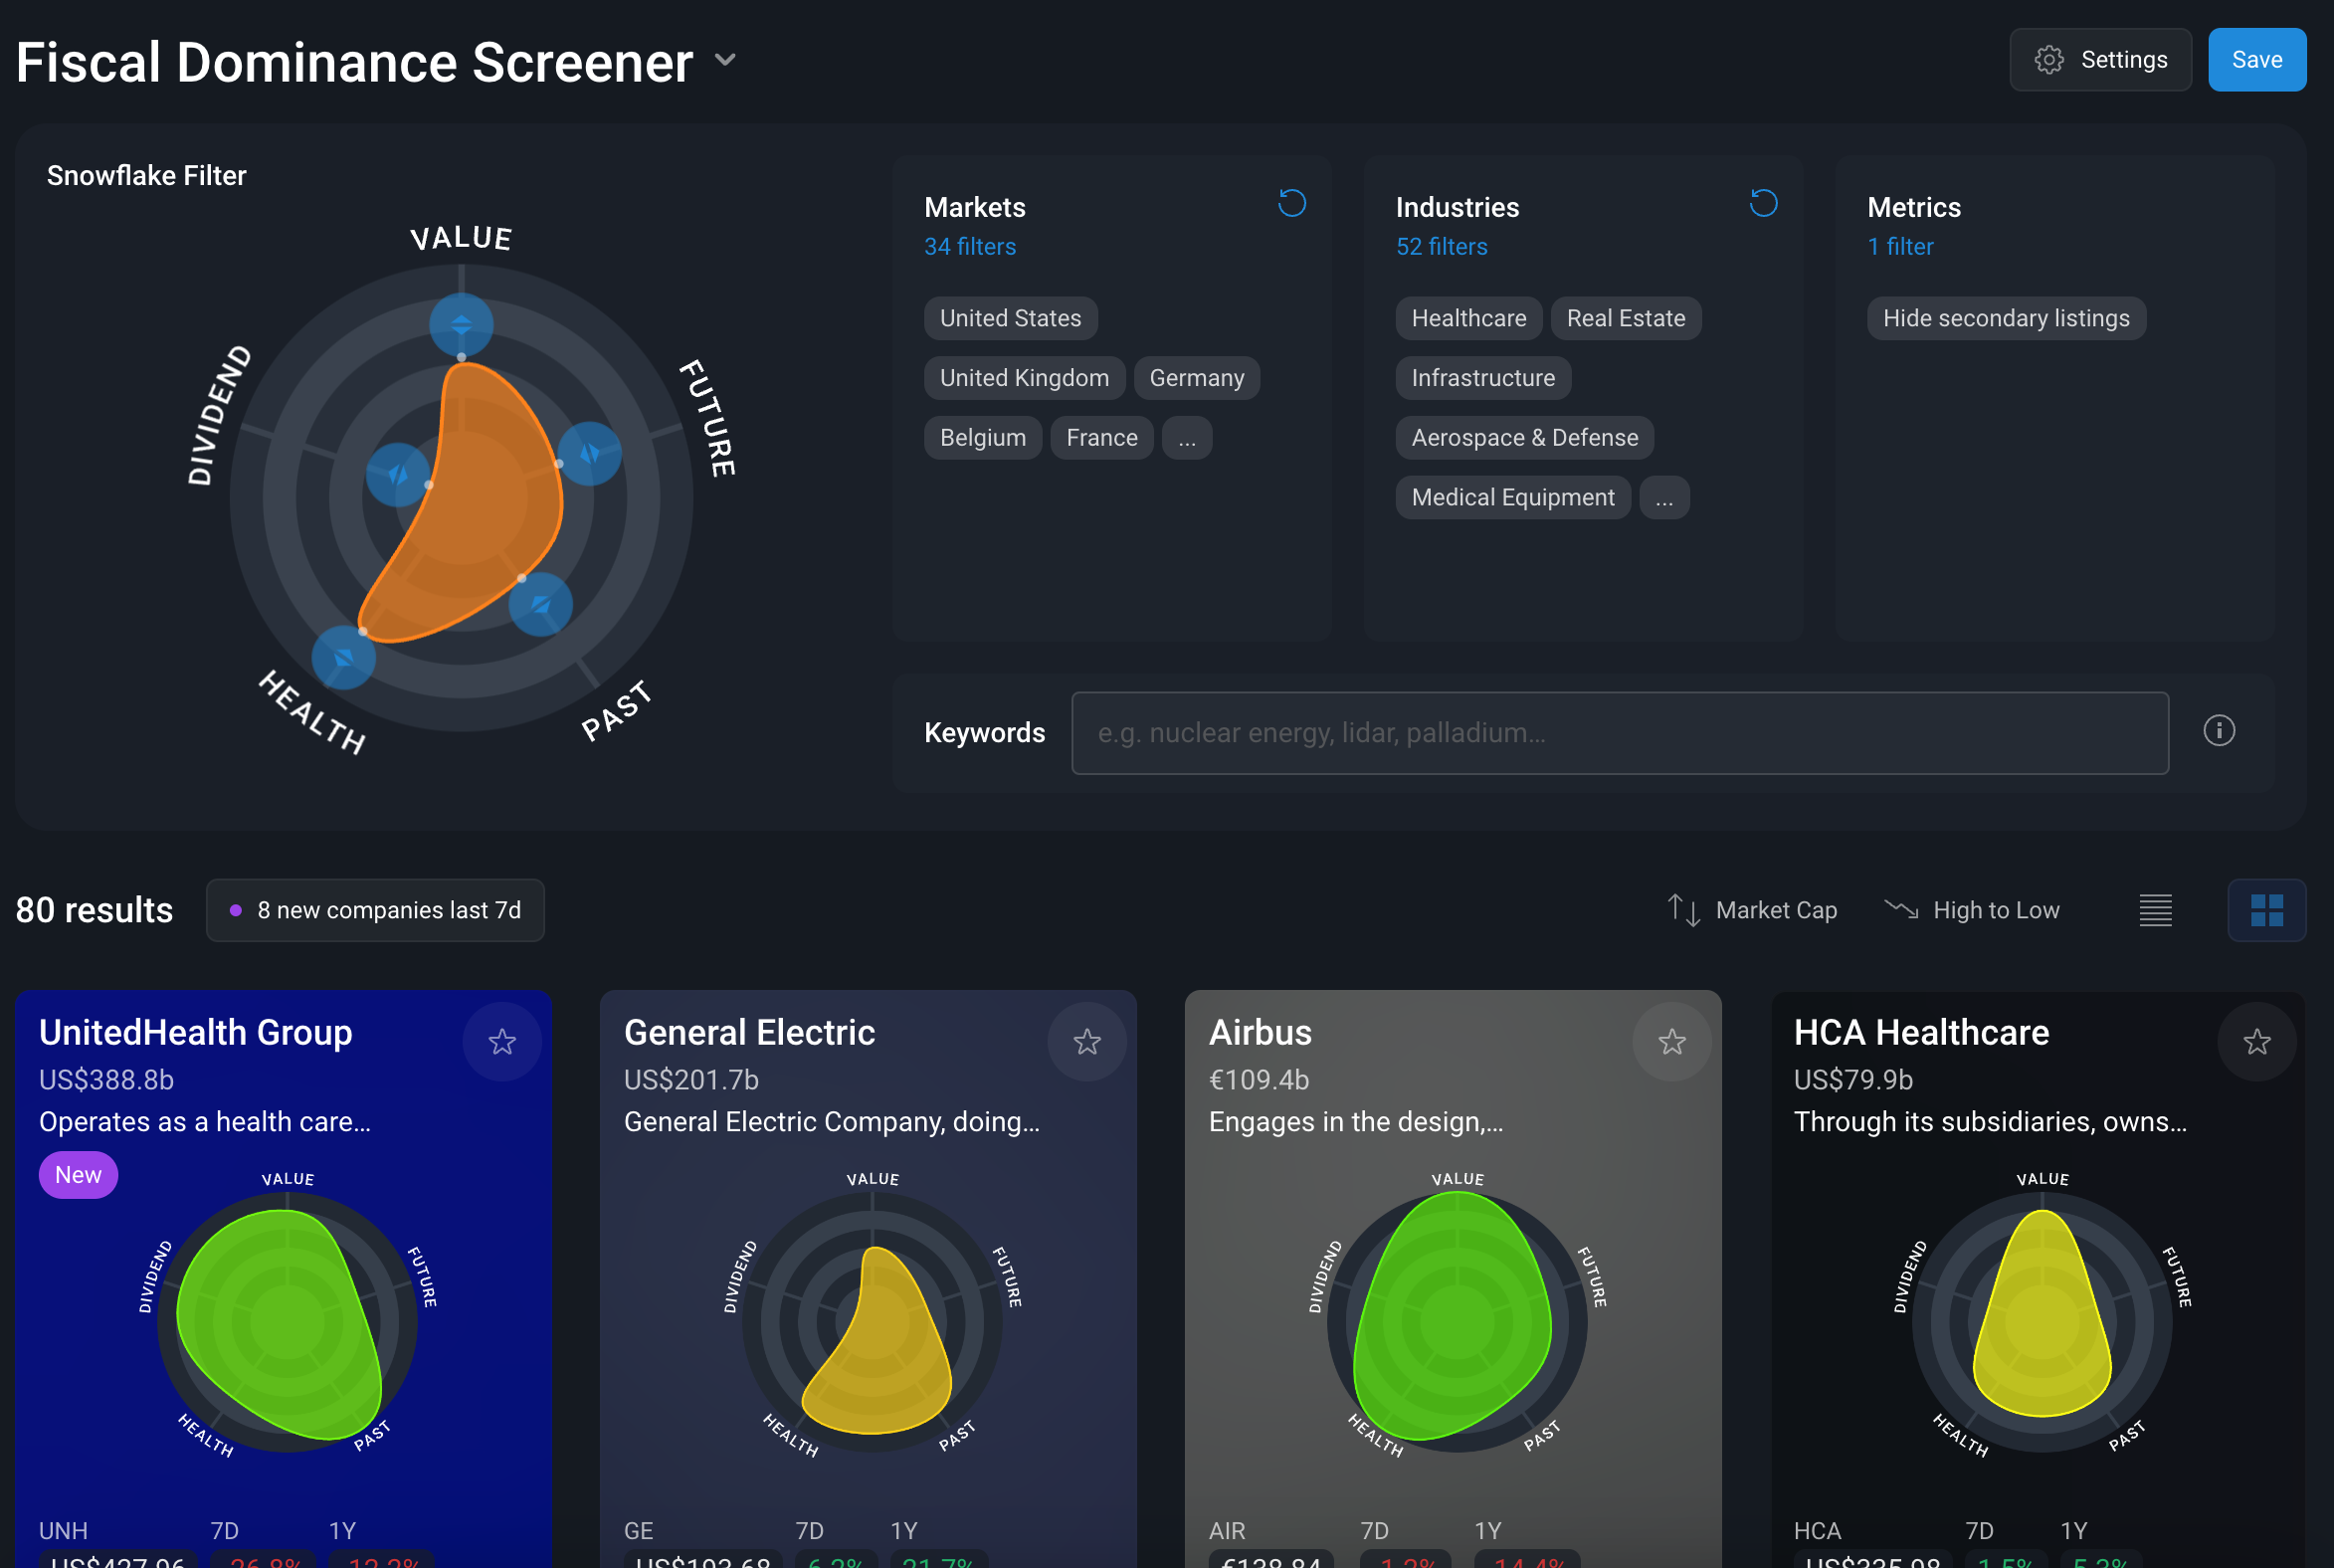Open the Market Cap sort dropdown
Viewport: 2334px width, 1568px height.
click(1752, 910)
